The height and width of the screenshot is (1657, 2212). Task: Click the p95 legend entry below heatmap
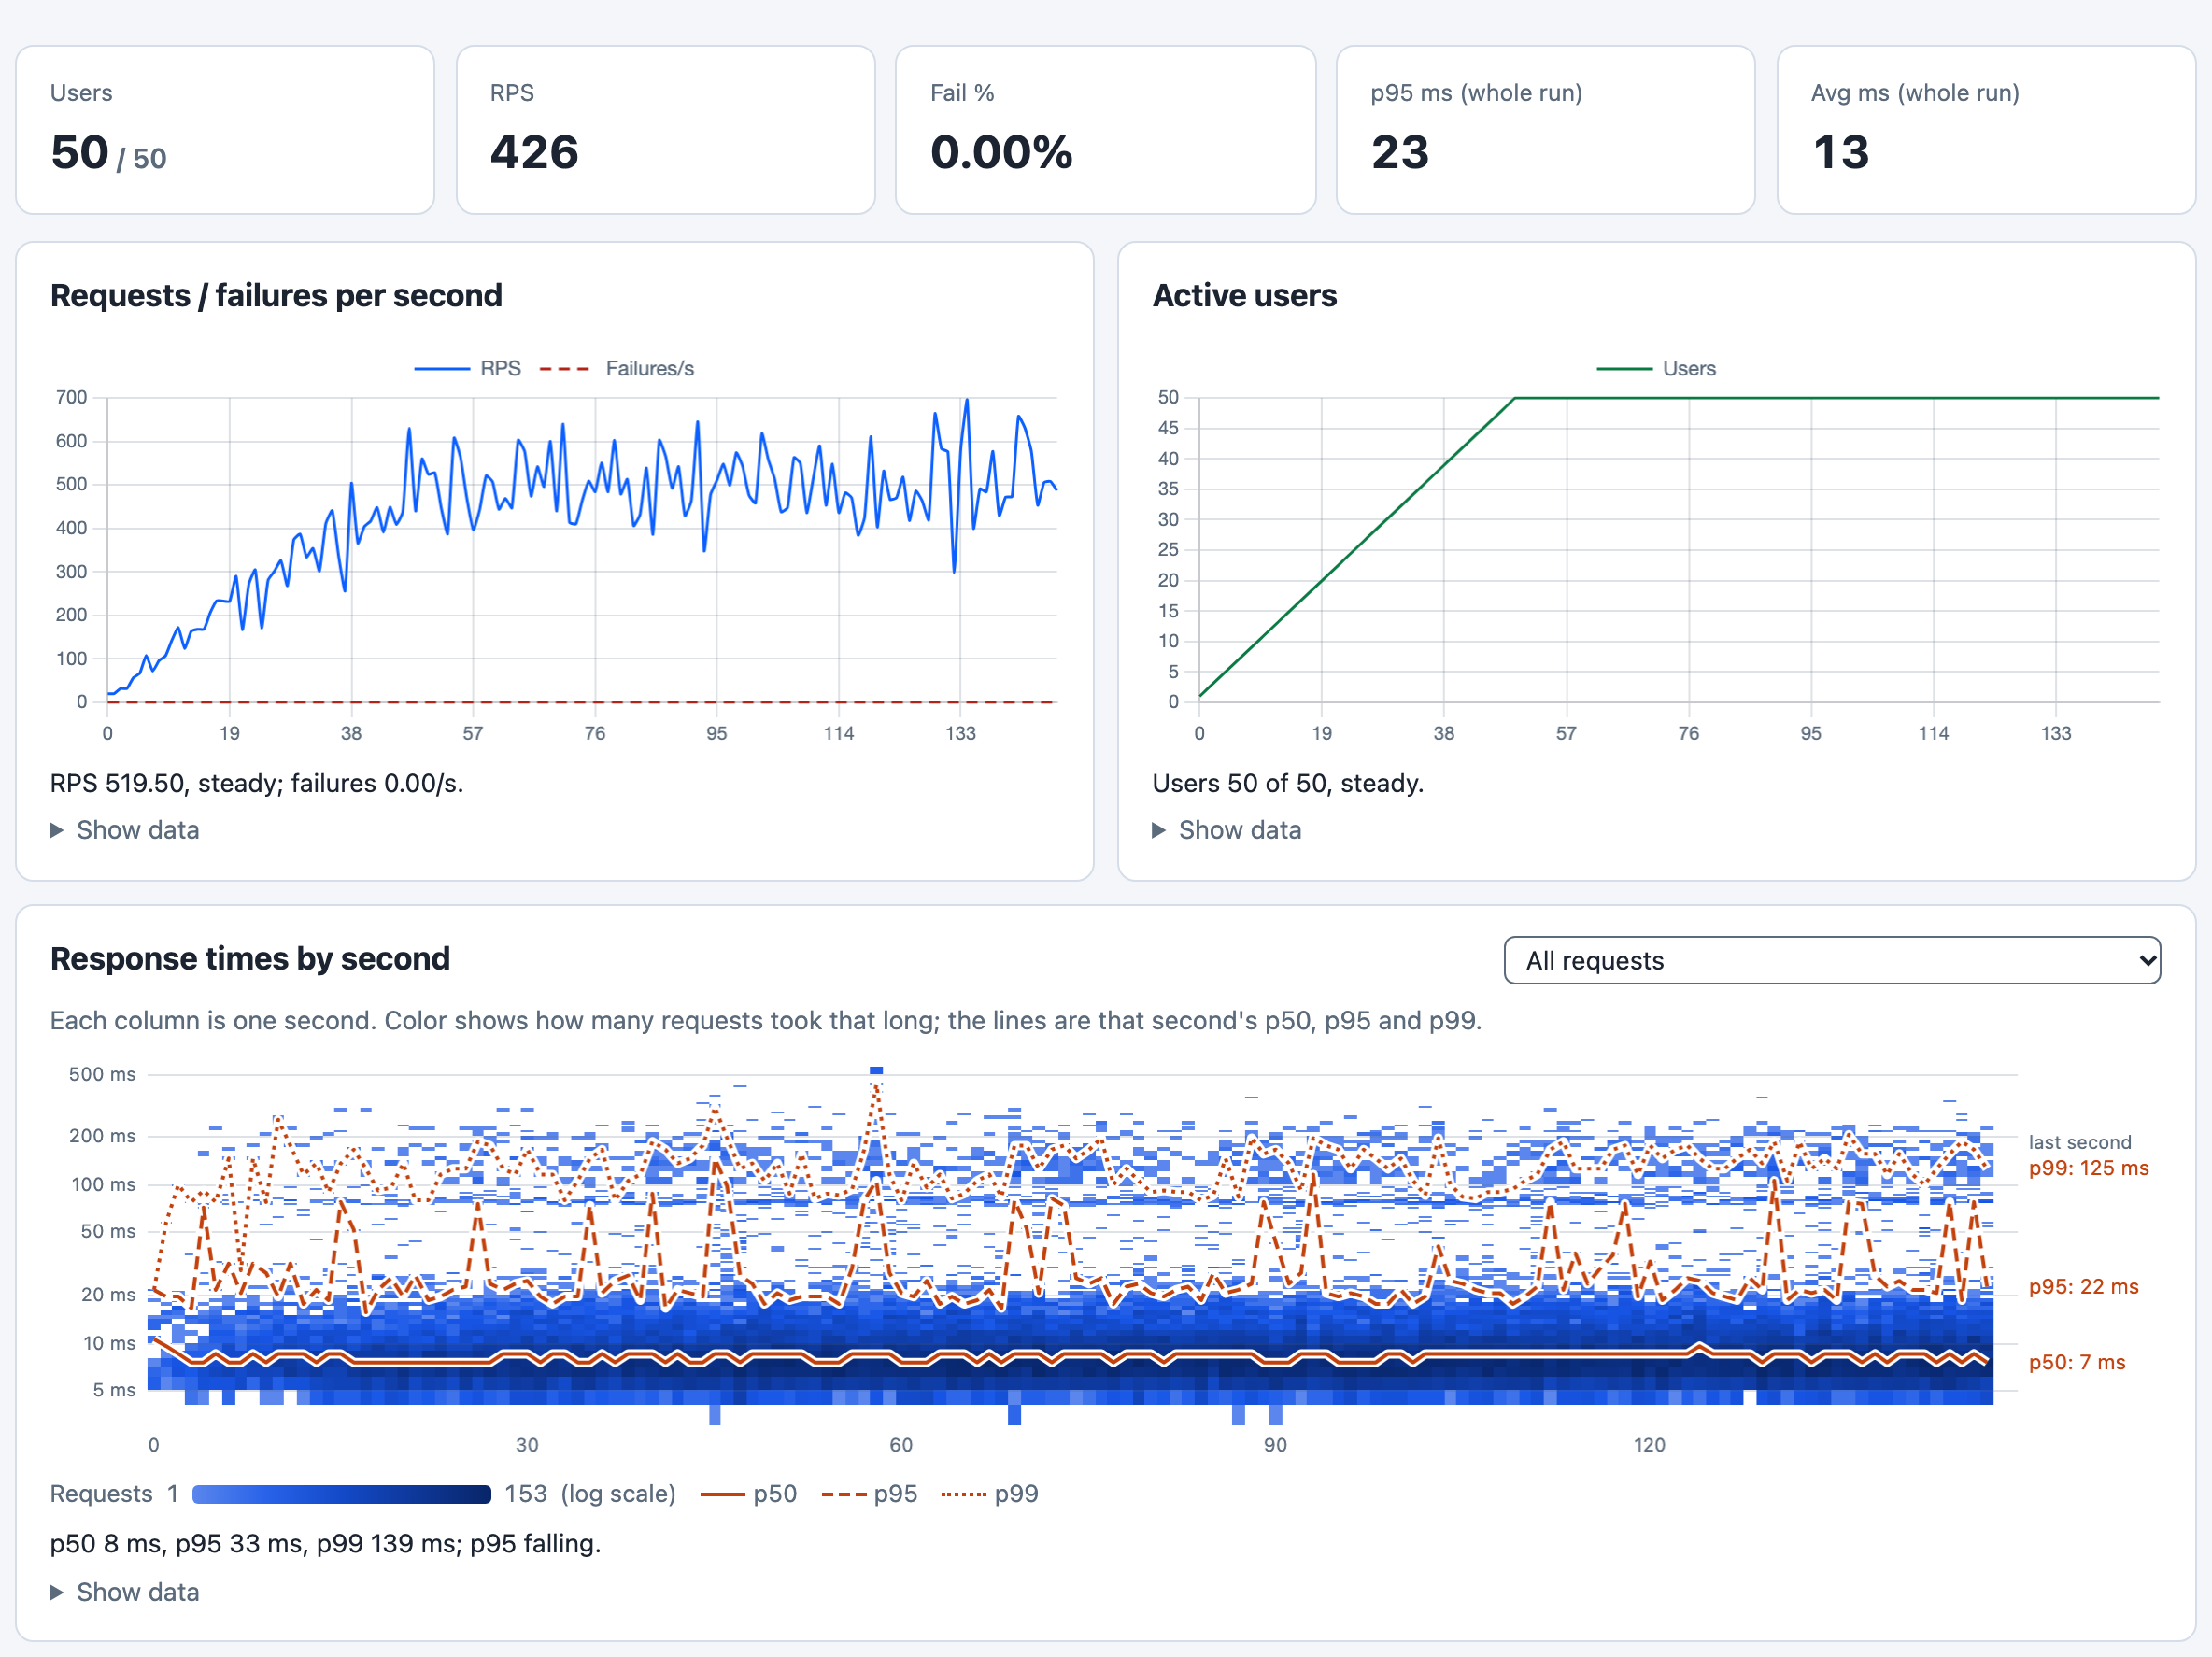click(869, 1494)
